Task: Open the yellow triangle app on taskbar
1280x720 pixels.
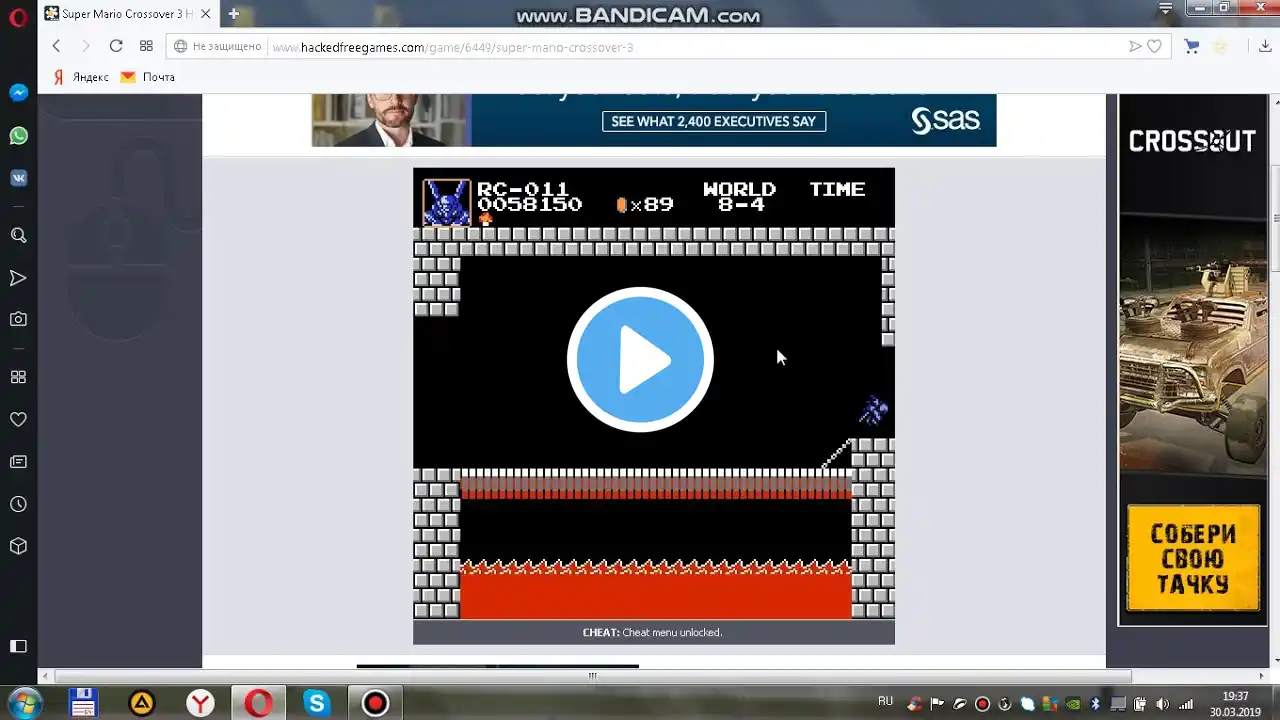Action: tap(142, 703)
